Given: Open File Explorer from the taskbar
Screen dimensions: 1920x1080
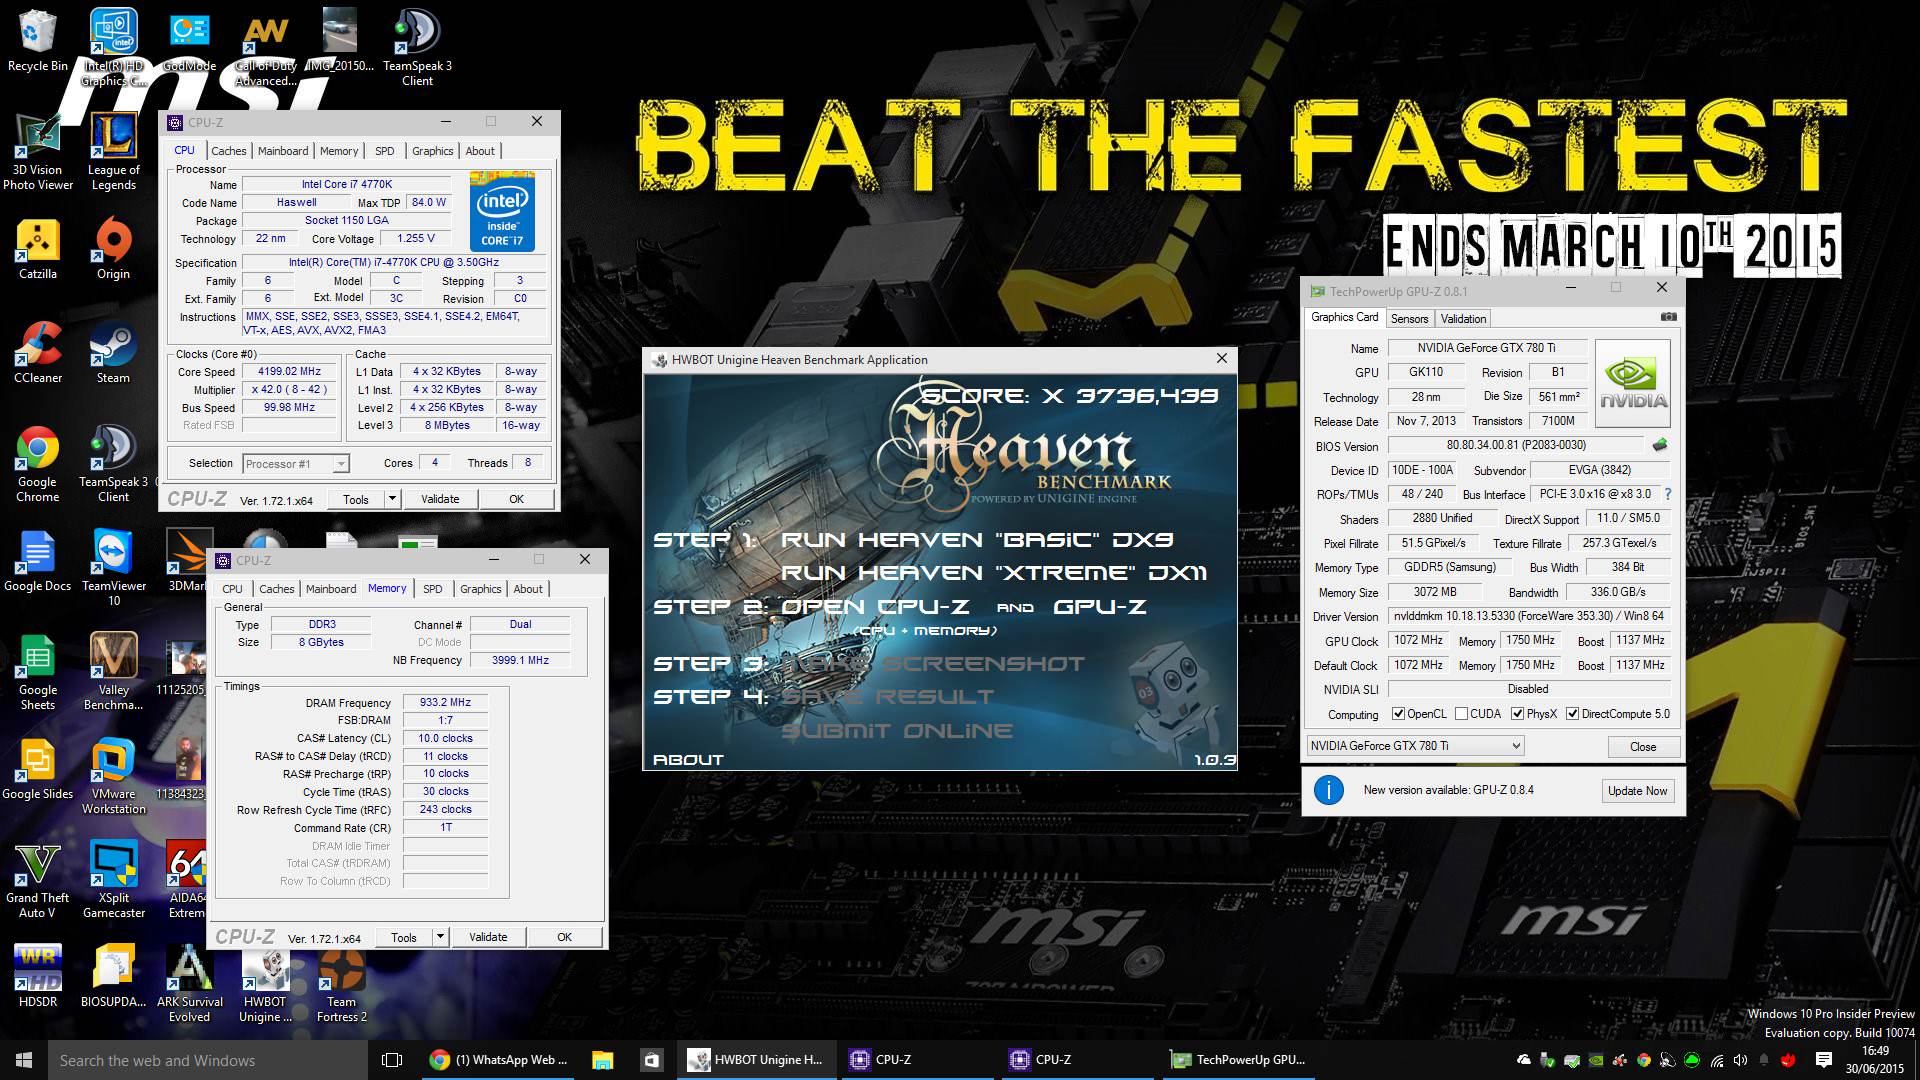Looking at the screenshot, I should pyautogui.click(x=602, y=1060).
